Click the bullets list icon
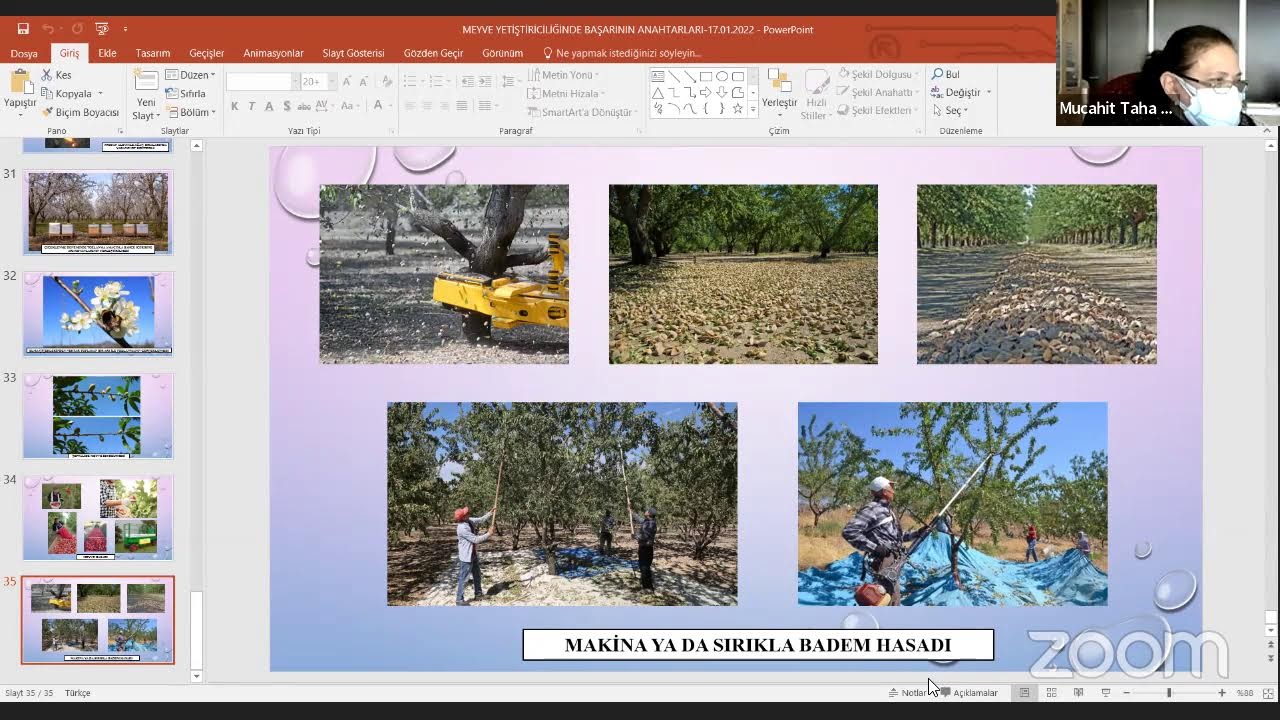Viewport: 1280px width, 720px height. point(412,81)
